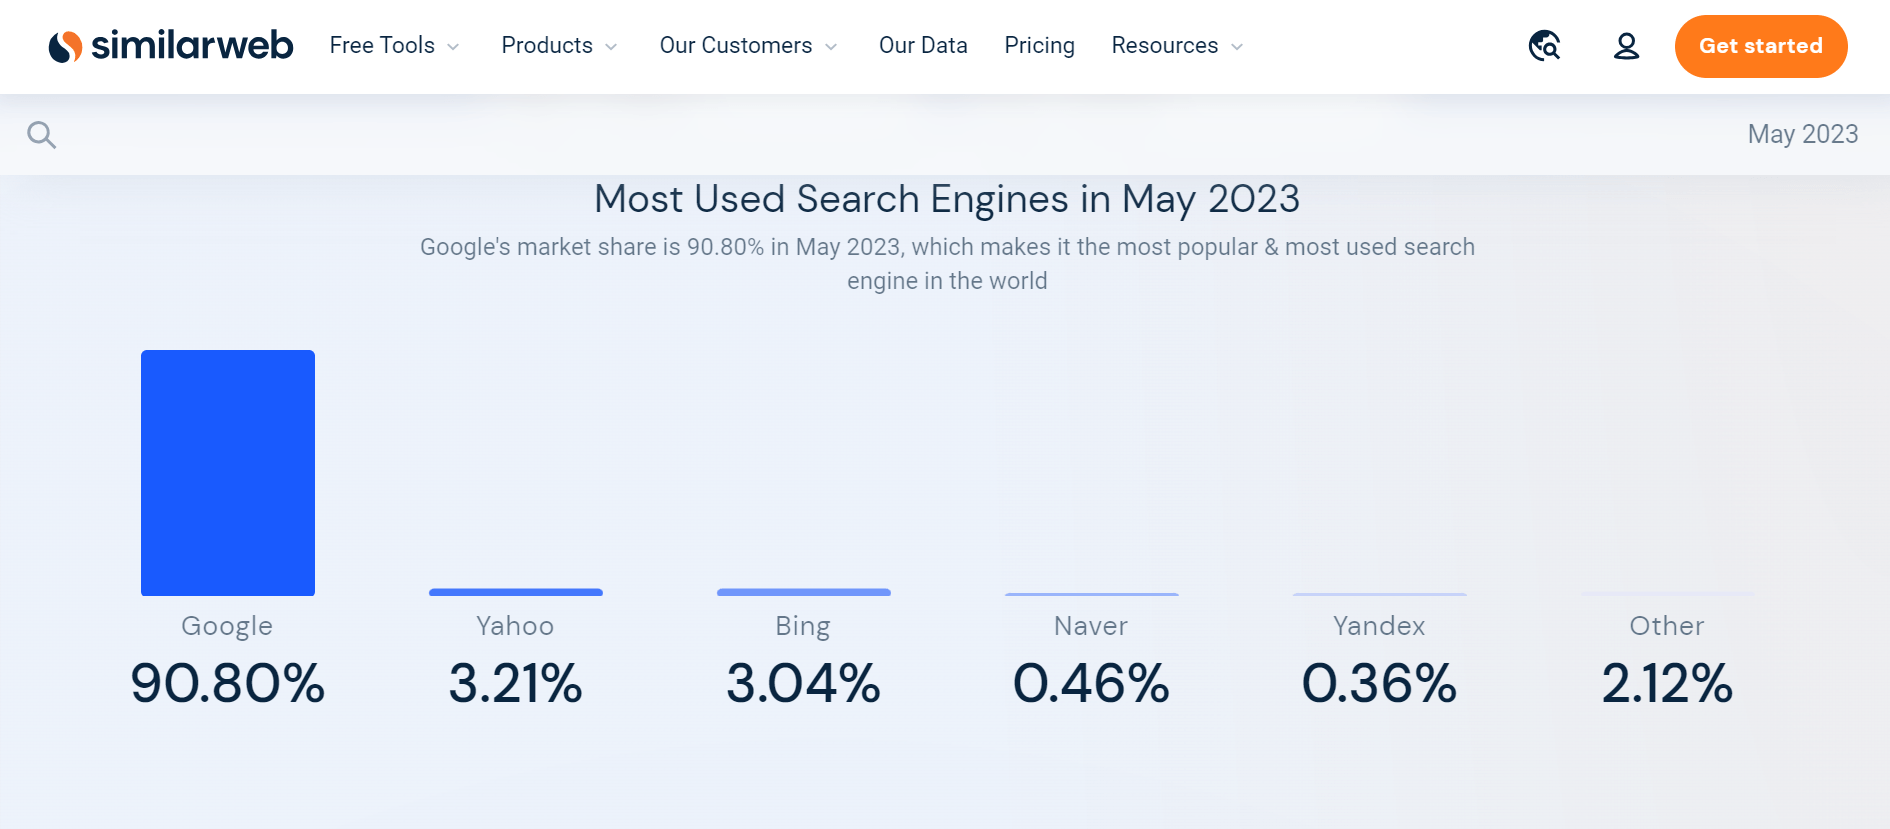The image size is (1890, 829).
Task: Select the May 2023 date label
Action: 1802,134
